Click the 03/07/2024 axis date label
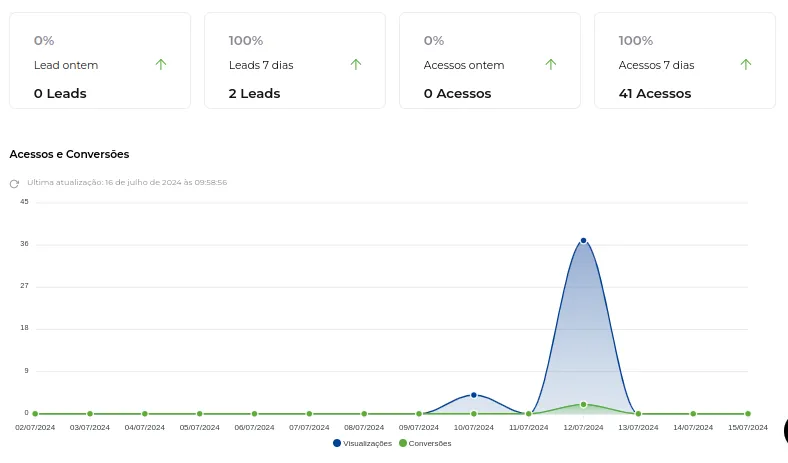This screenshot has width=788, height=463. pos(89,427)
